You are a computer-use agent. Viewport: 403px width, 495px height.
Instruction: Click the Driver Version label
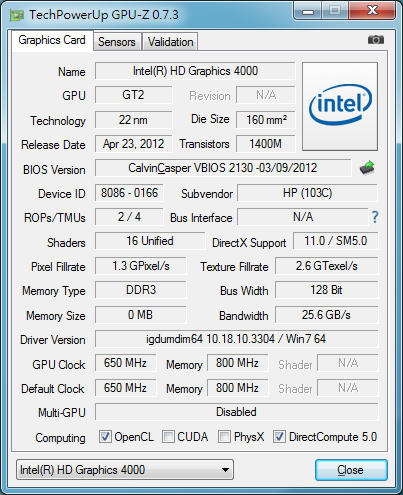53,340
